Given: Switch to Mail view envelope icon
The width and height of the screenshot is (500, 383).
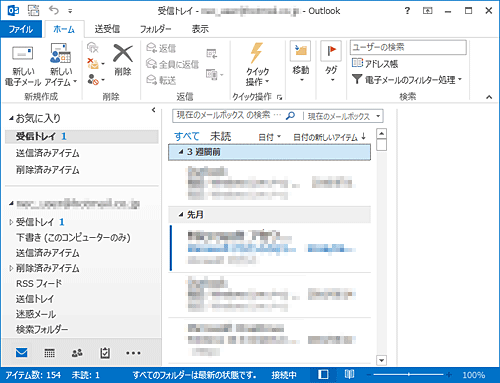Looking at the screenshot, I should pos(22,352).
